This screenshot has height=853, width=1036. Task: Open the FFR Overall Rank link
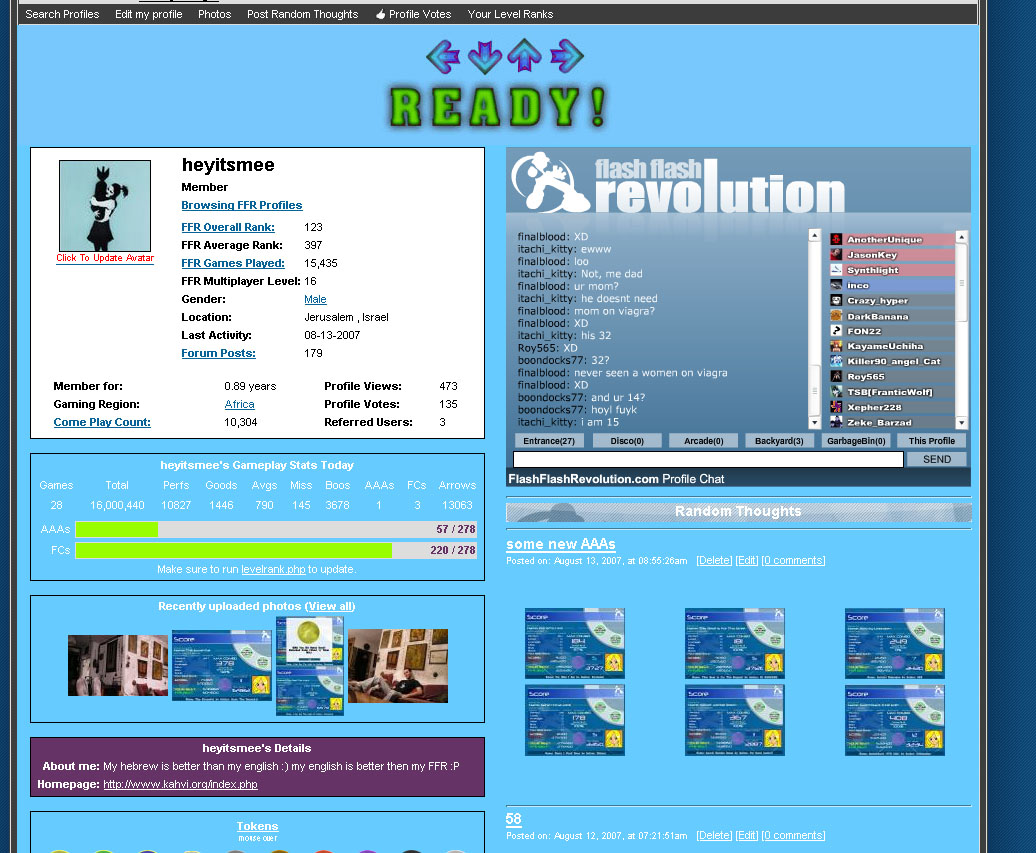click(228, 227)
